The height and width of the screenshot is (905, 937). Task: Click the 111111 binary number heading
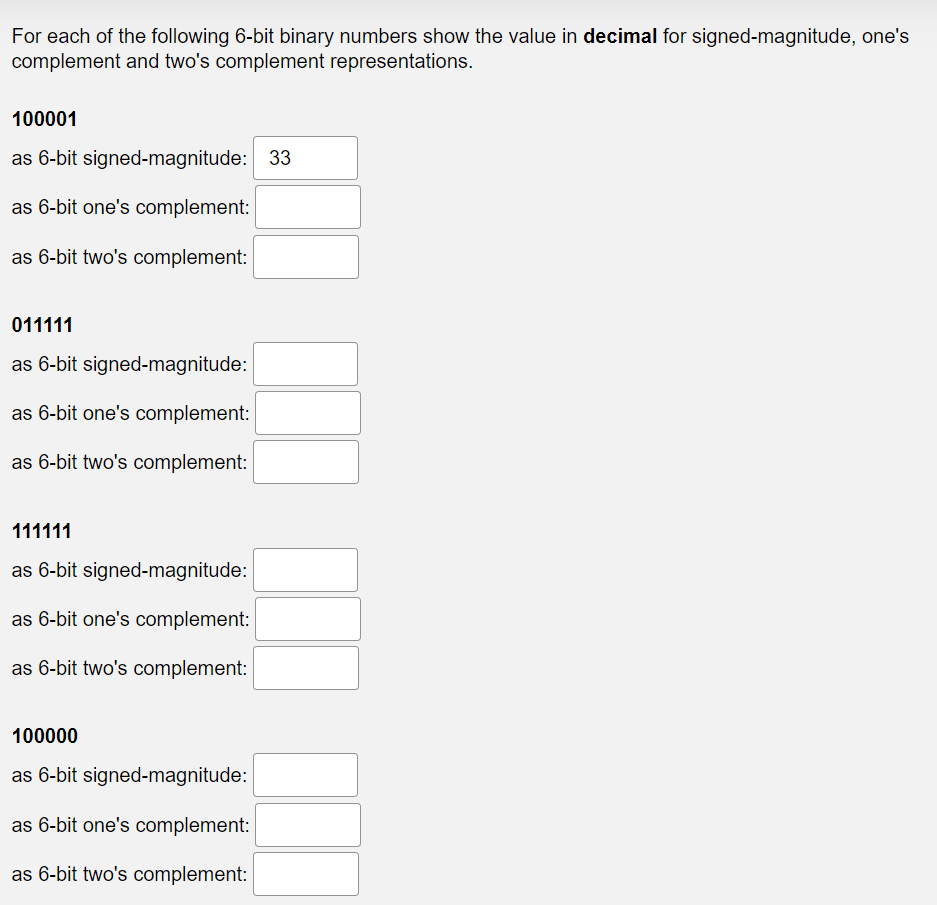click(x=42, y=531)
